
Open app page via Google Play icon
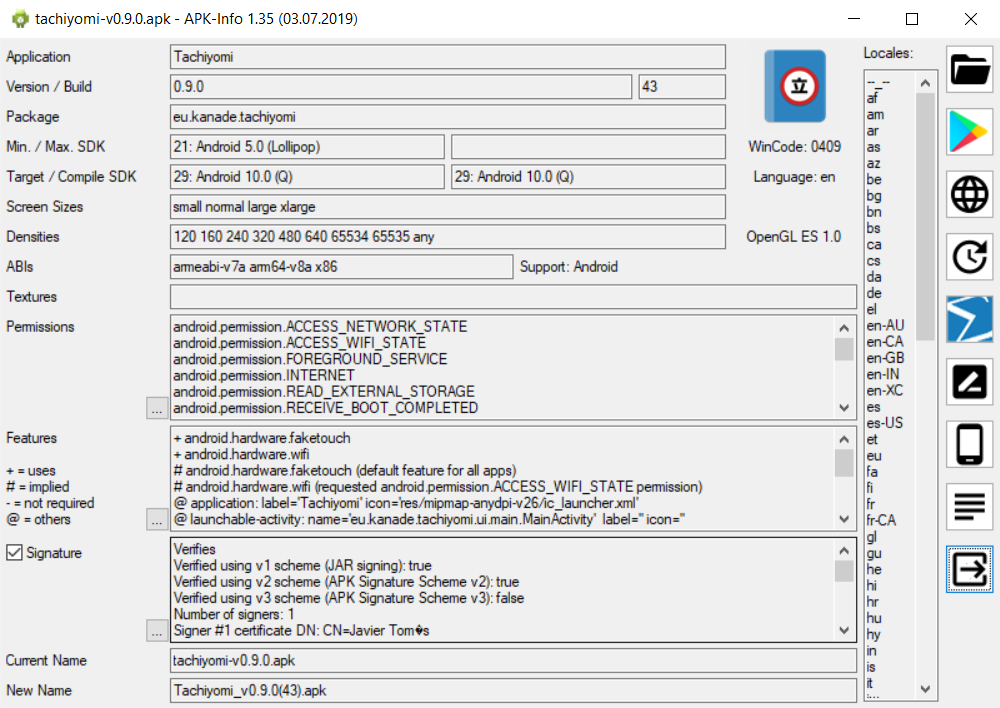[x=969, y=132]
